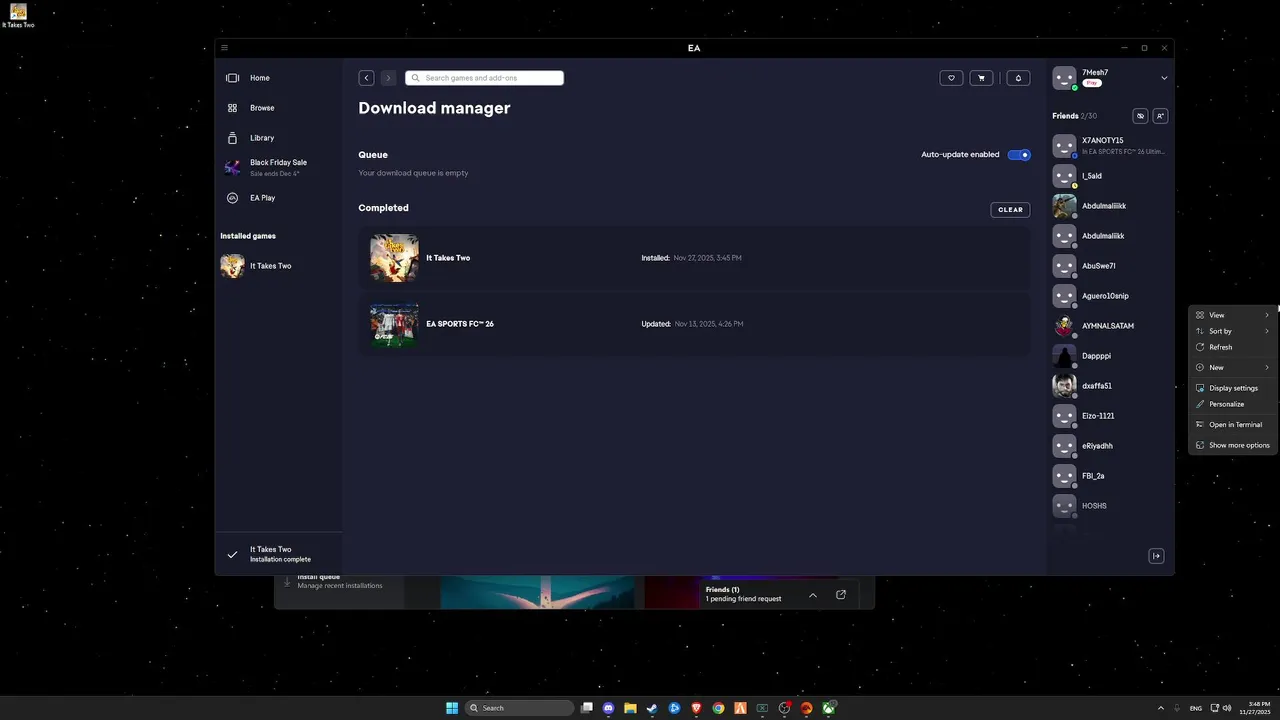Image resolution: width=1280 pixels, height=720 pixels.
Task: Click the add friend icon
Action: pyautogui.click(x=1160, y=116)
